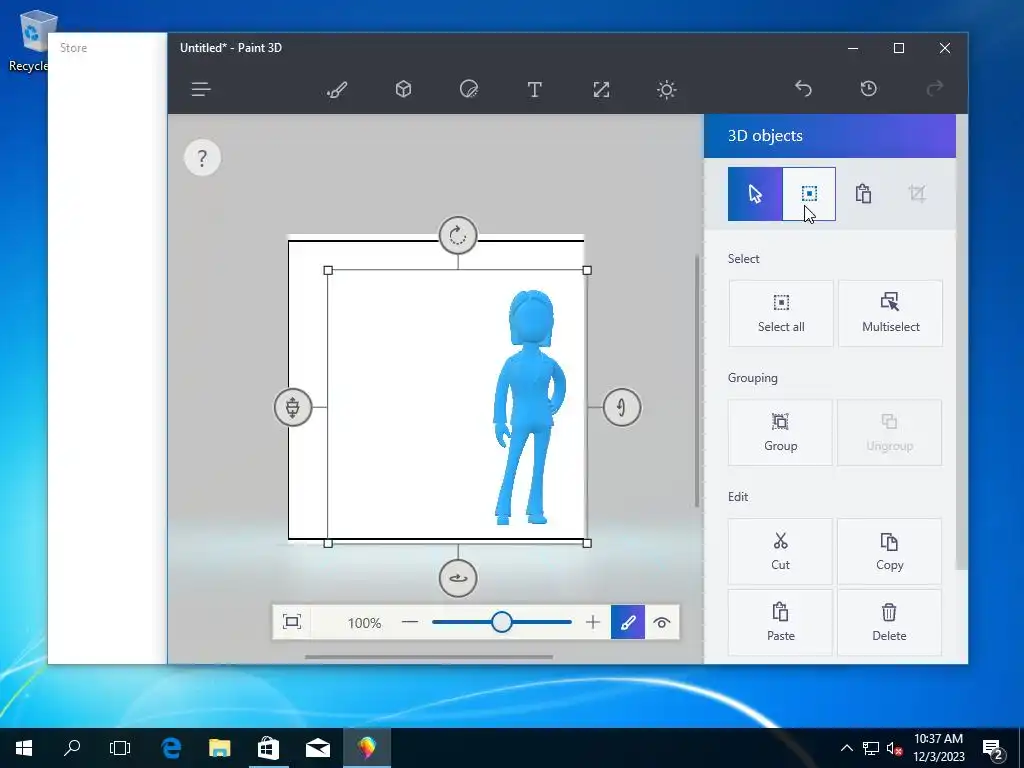Click the Y-axis rotate handle below selection
This screenshot has height=768, width=1024.
[x=458, y=578]
